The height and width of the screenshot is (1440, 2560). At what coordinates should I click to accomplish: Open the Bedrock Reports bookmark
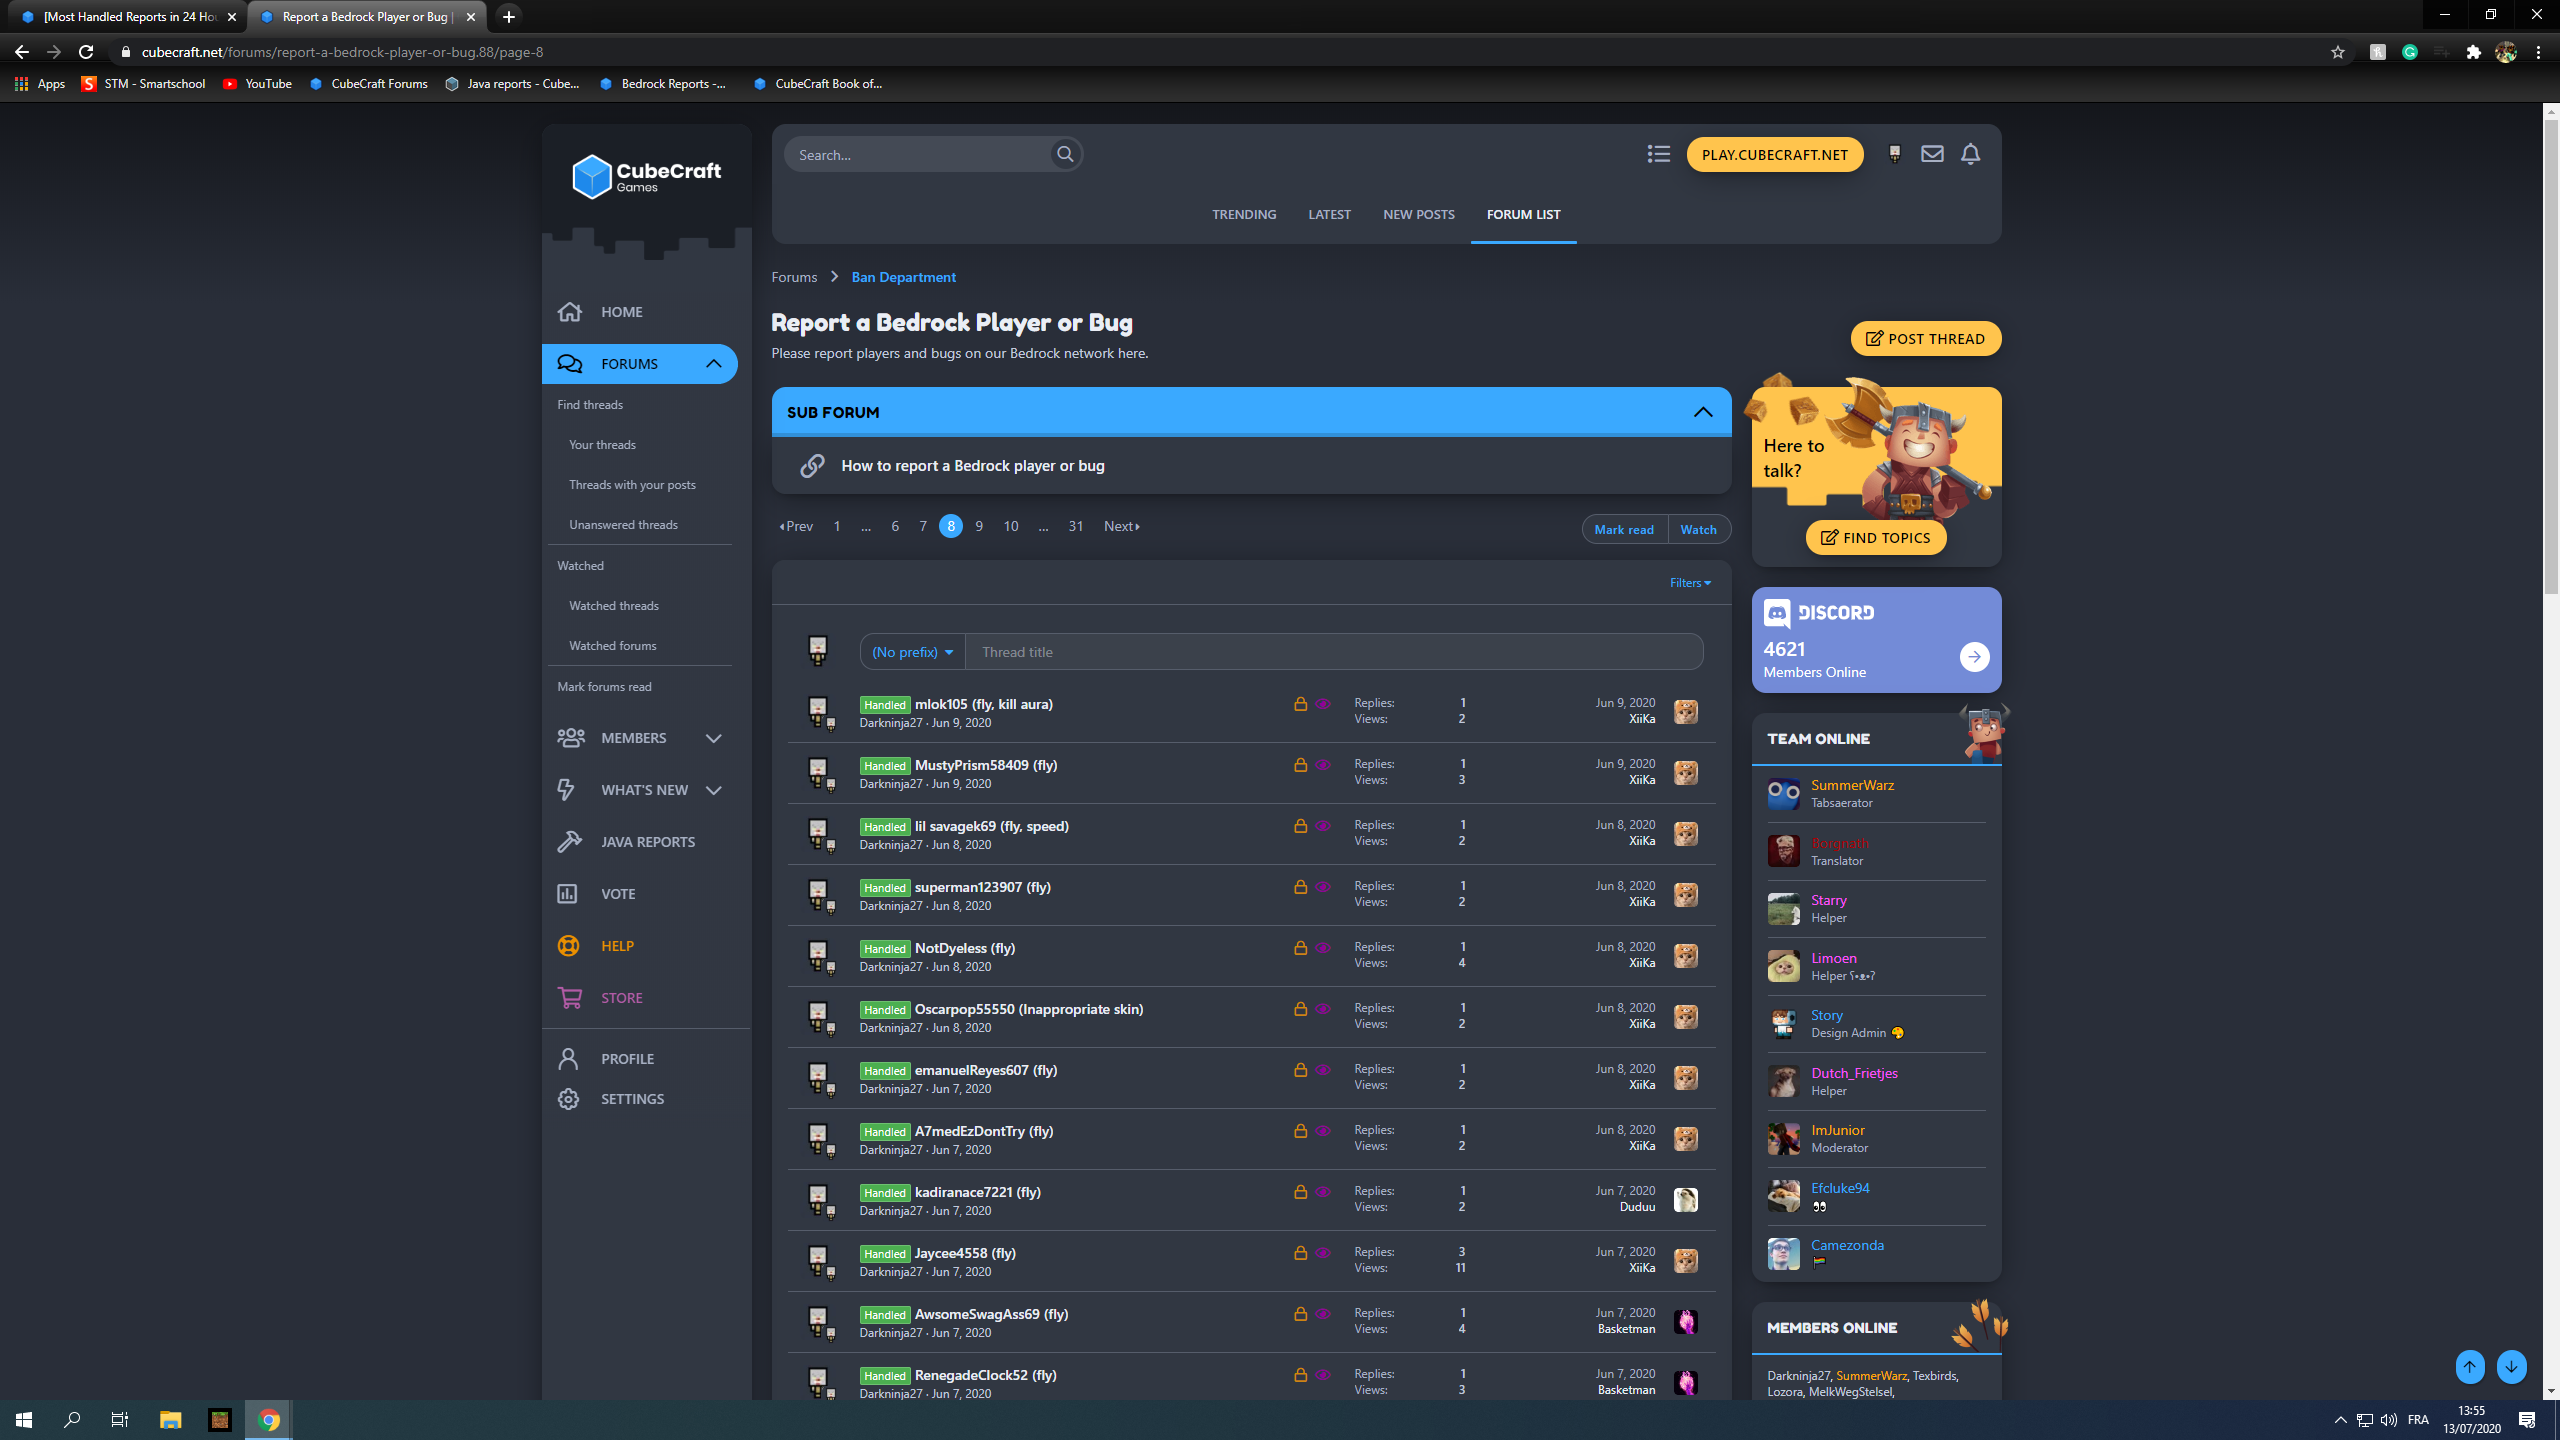664,84
